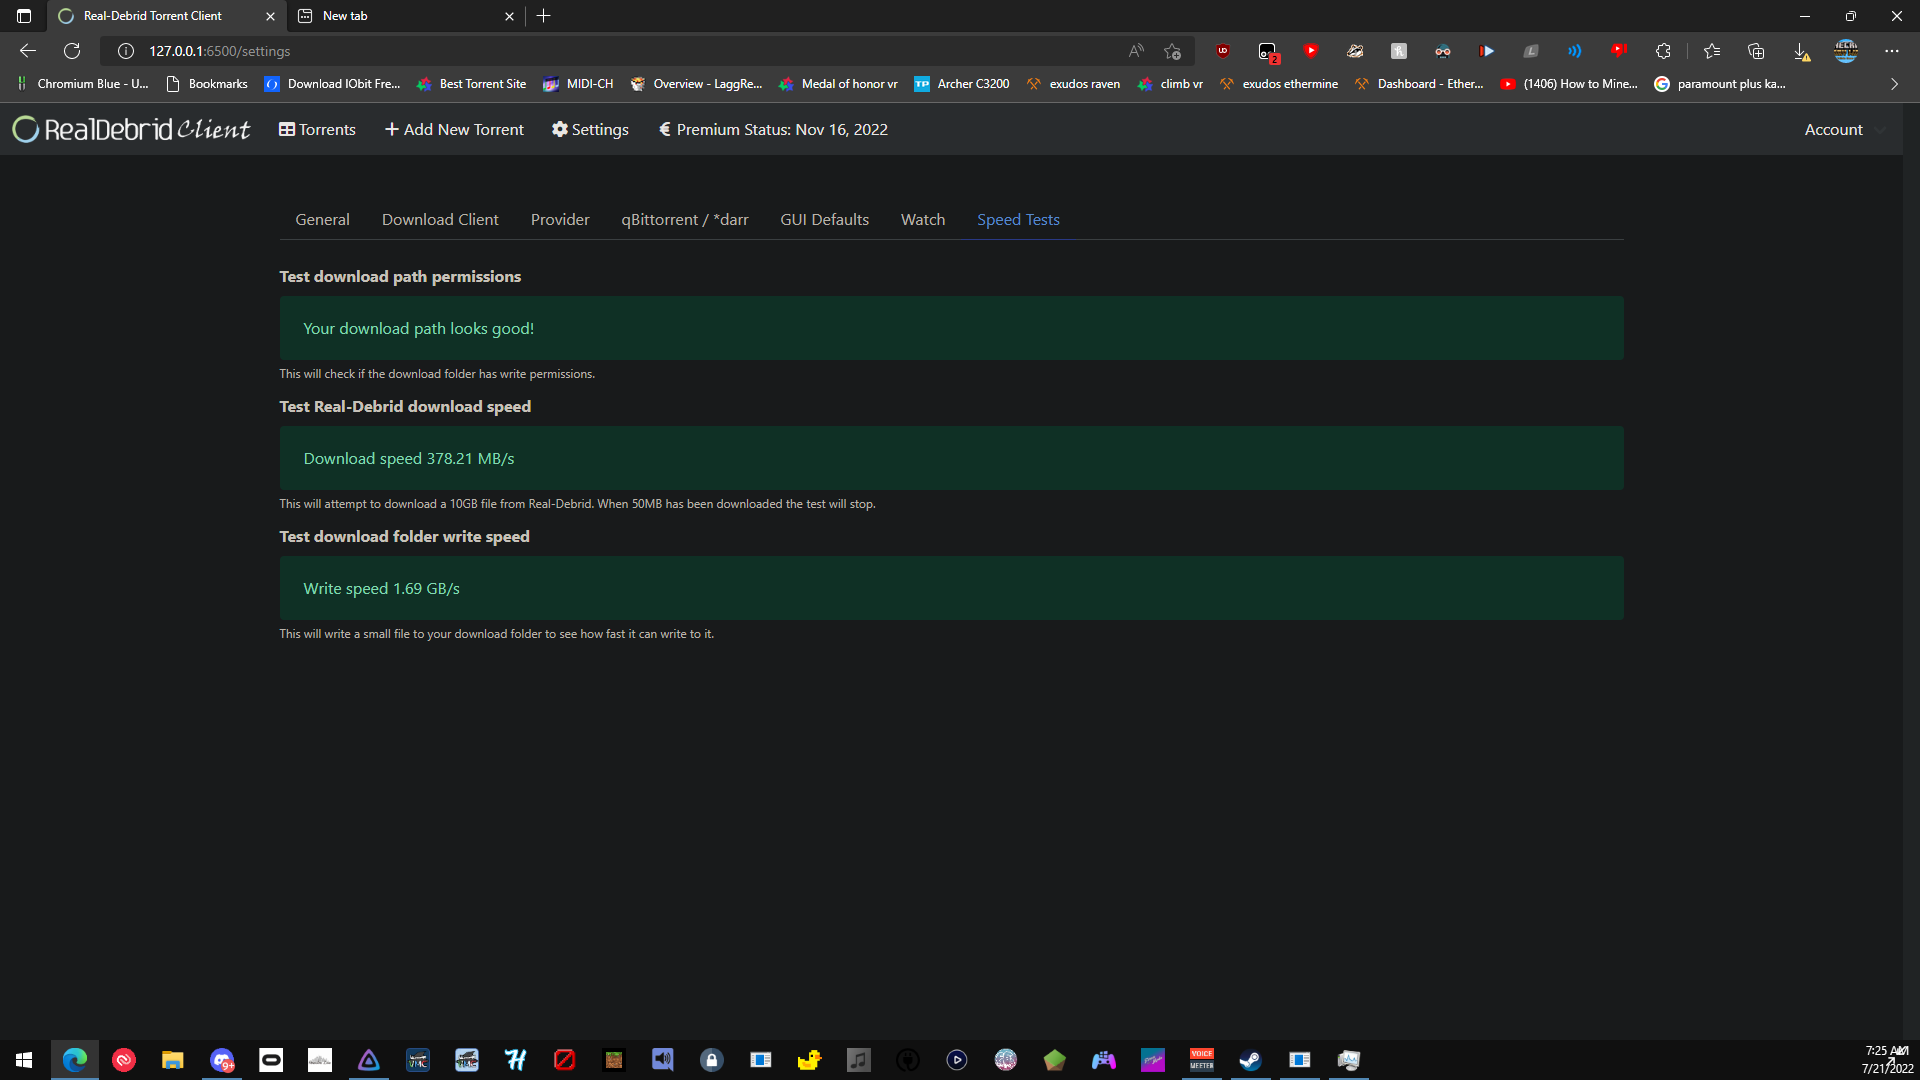Click the RealDebrid Client logo
1920x1080 pixels.
point(130,129)
